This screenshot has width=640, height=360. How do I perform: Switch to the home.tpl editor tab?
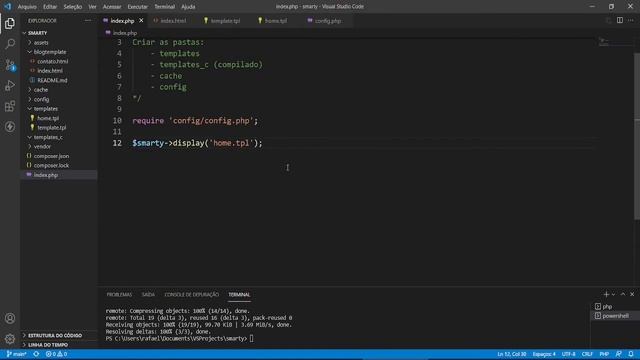click(x=275, y=20)
